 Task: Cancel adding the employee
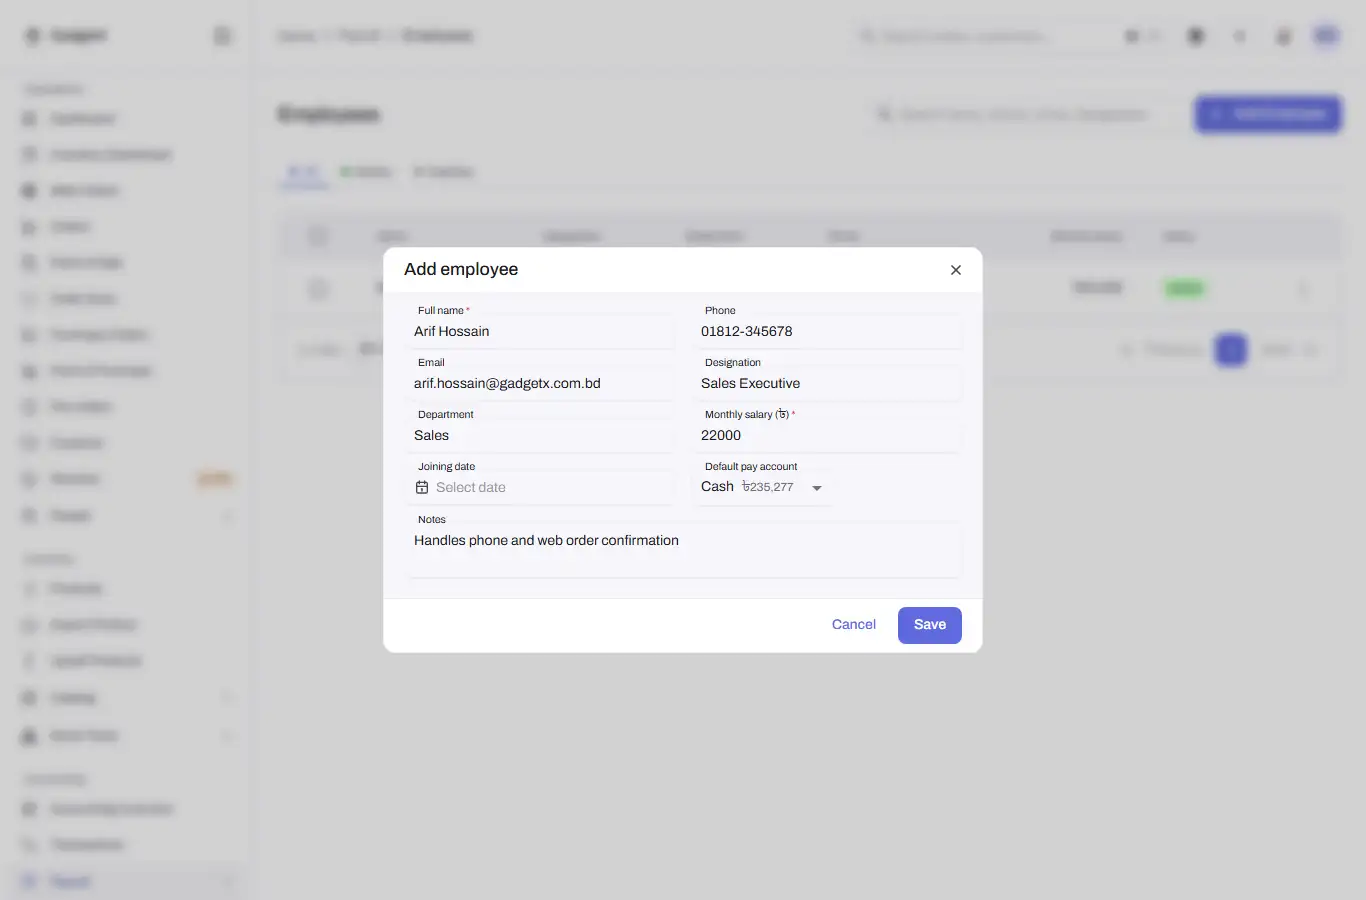[854, 625]
